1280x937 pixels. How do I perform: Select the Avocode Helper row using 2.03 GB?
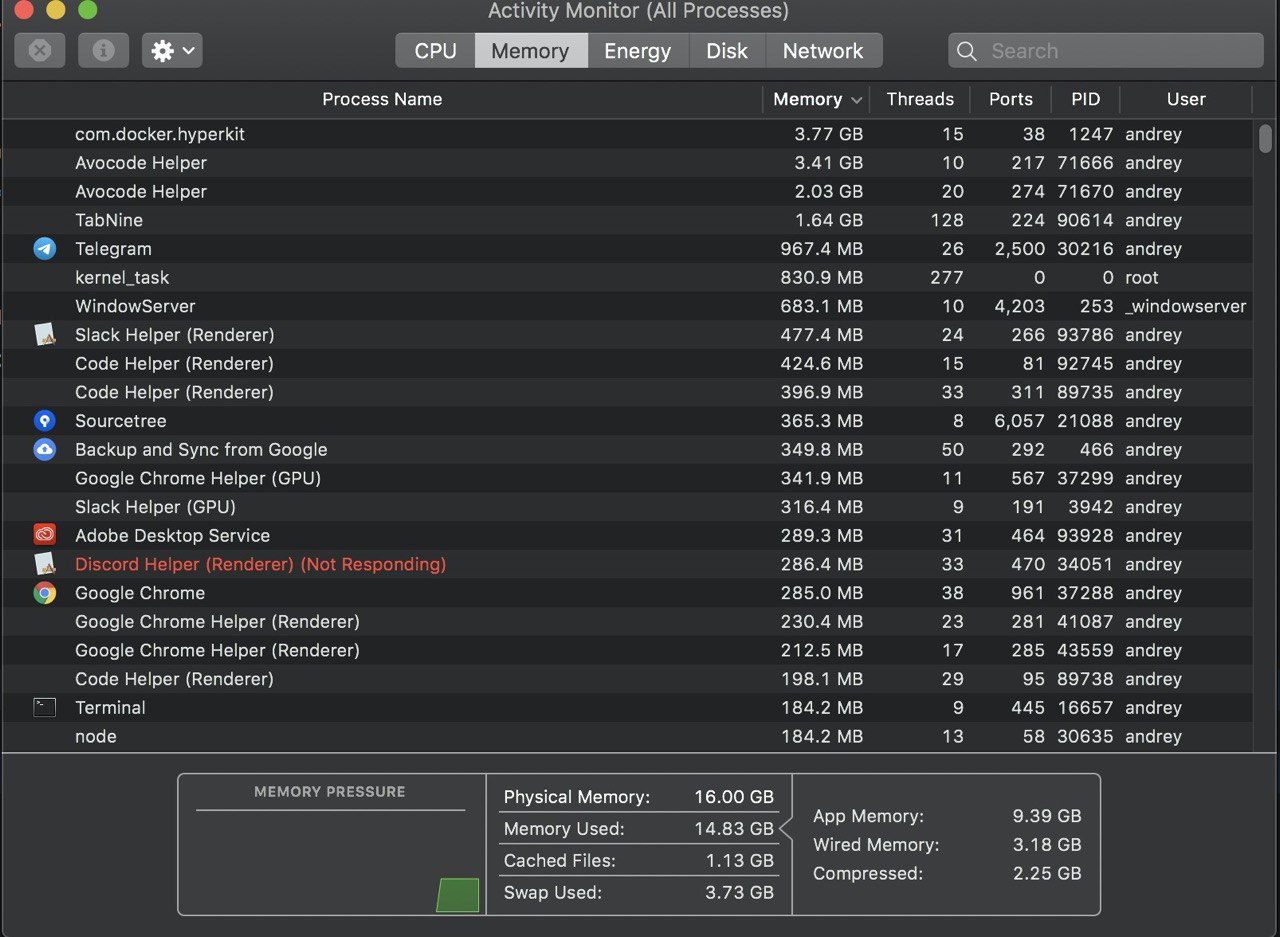tap(627, 191)
